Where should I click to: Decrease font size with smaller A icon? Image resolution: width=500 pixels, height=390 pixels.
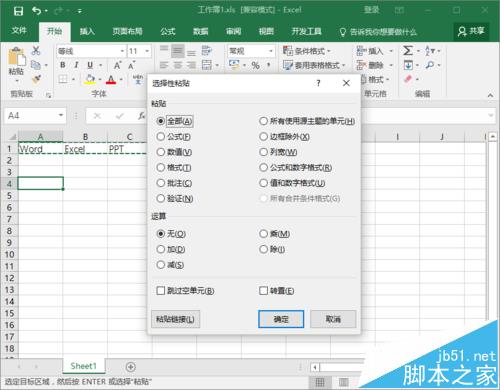coord(132,65)
